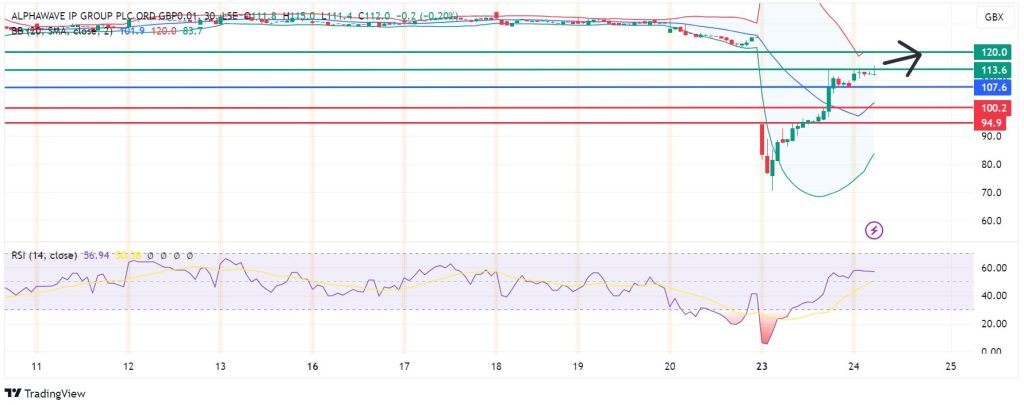Click the TradingView logo
The width and height of the screenshot is (1024, 405).
coord(45,393)
